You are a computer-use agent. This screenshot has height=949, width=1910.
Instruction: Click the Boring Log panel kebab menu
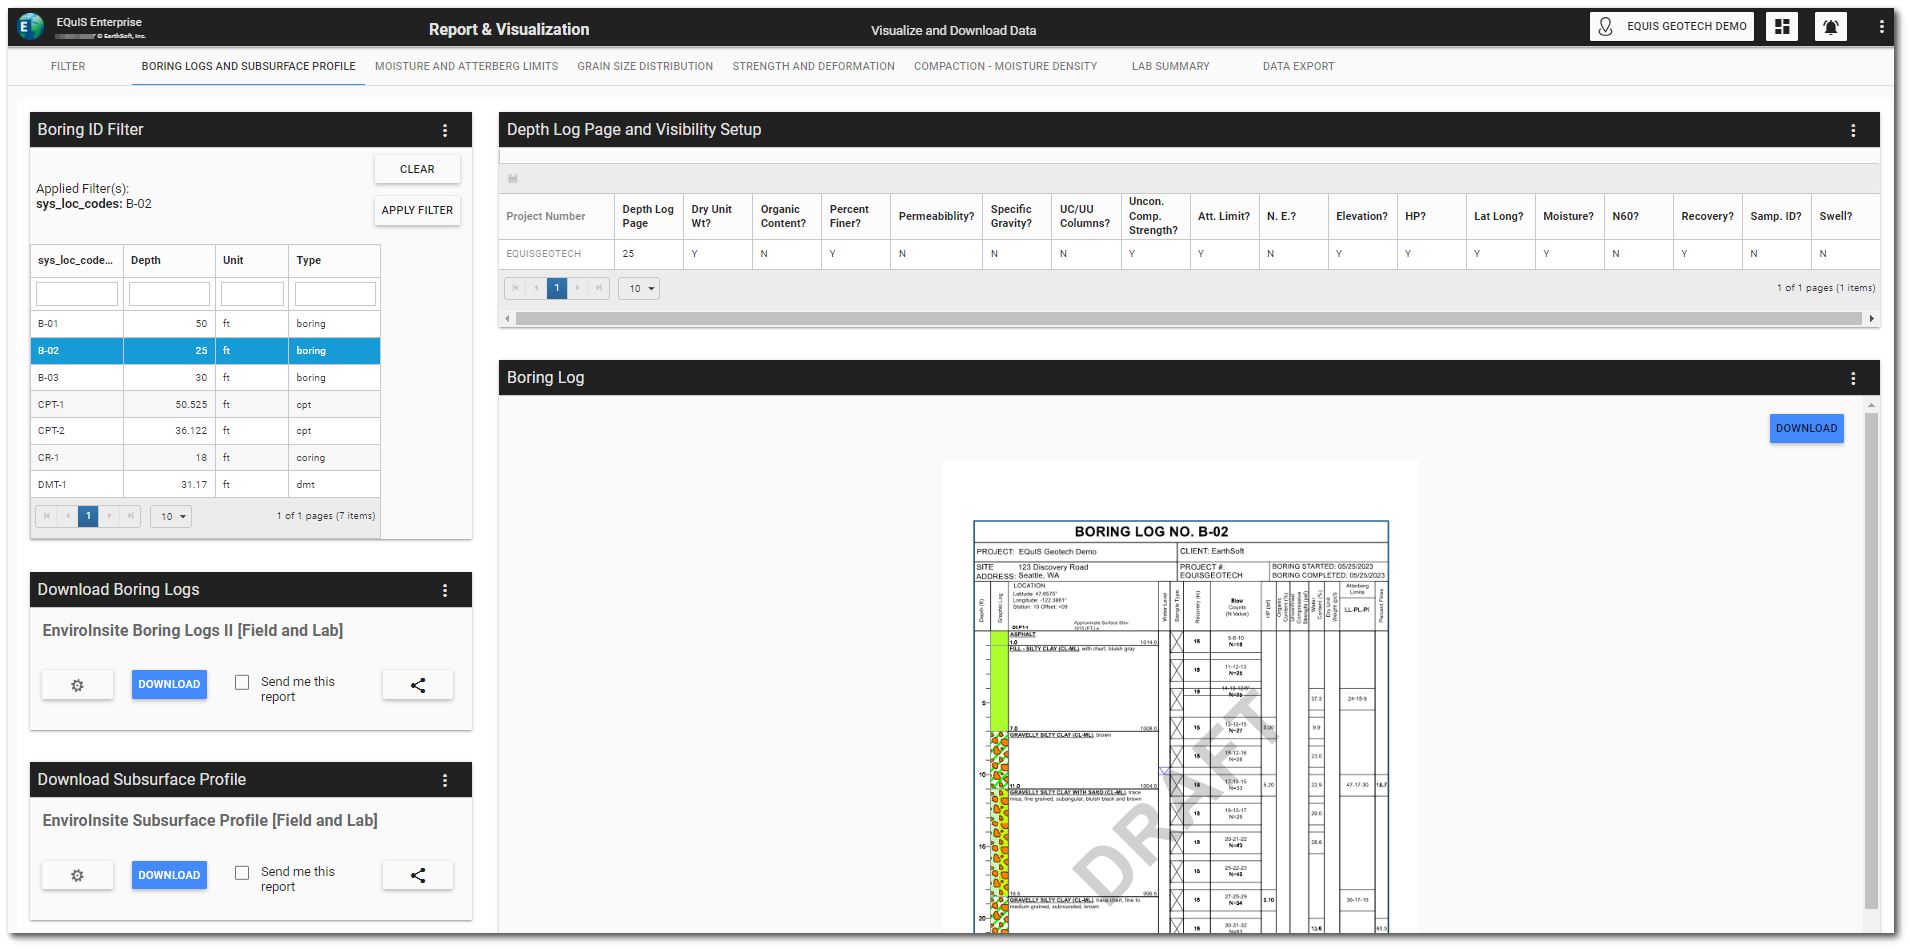(x=1853, y=378)
